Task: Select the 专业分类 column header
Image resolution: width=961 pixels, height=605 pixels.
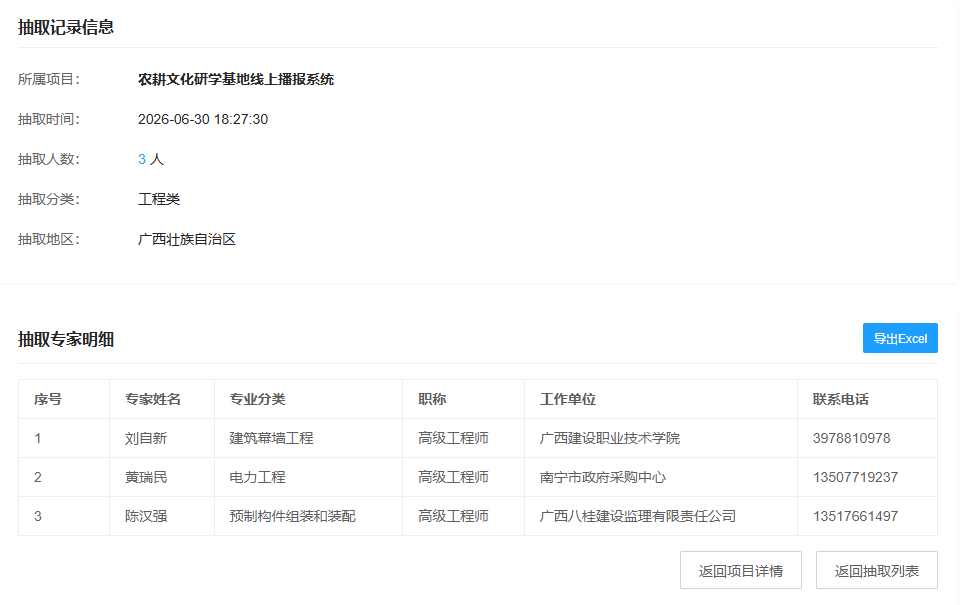Action: coord(257,400)
